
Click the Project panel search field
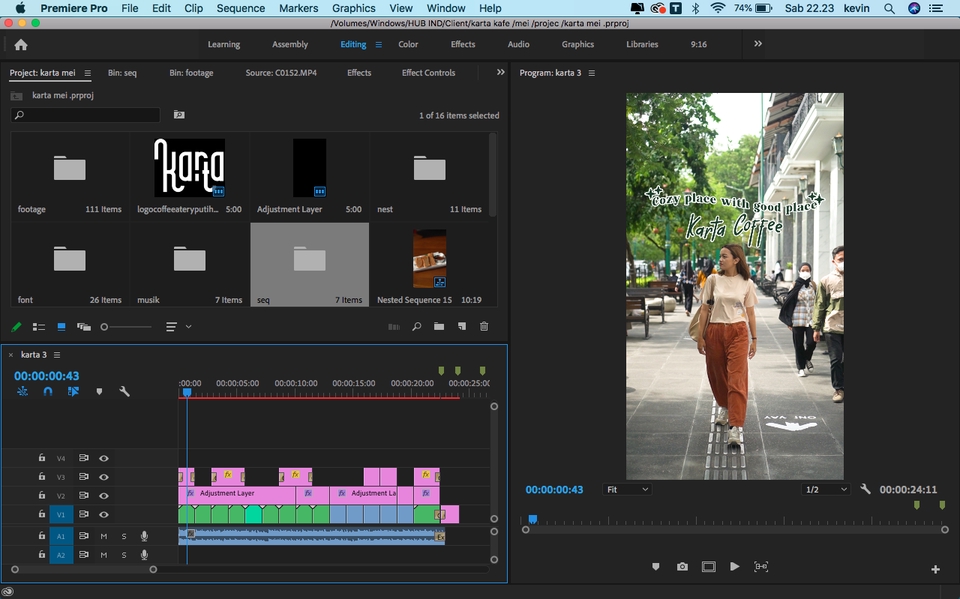(86, 115)
